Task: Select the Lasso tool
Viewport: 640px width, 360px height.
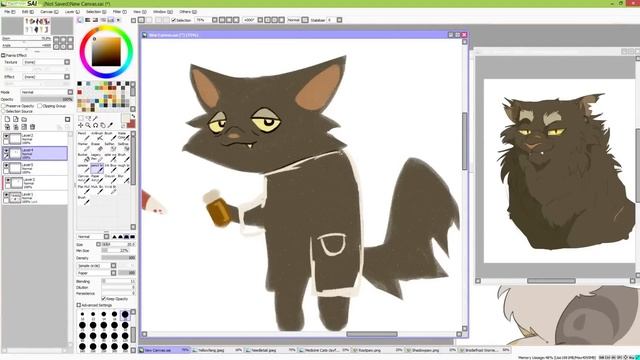Action: [x=88, y=118]
